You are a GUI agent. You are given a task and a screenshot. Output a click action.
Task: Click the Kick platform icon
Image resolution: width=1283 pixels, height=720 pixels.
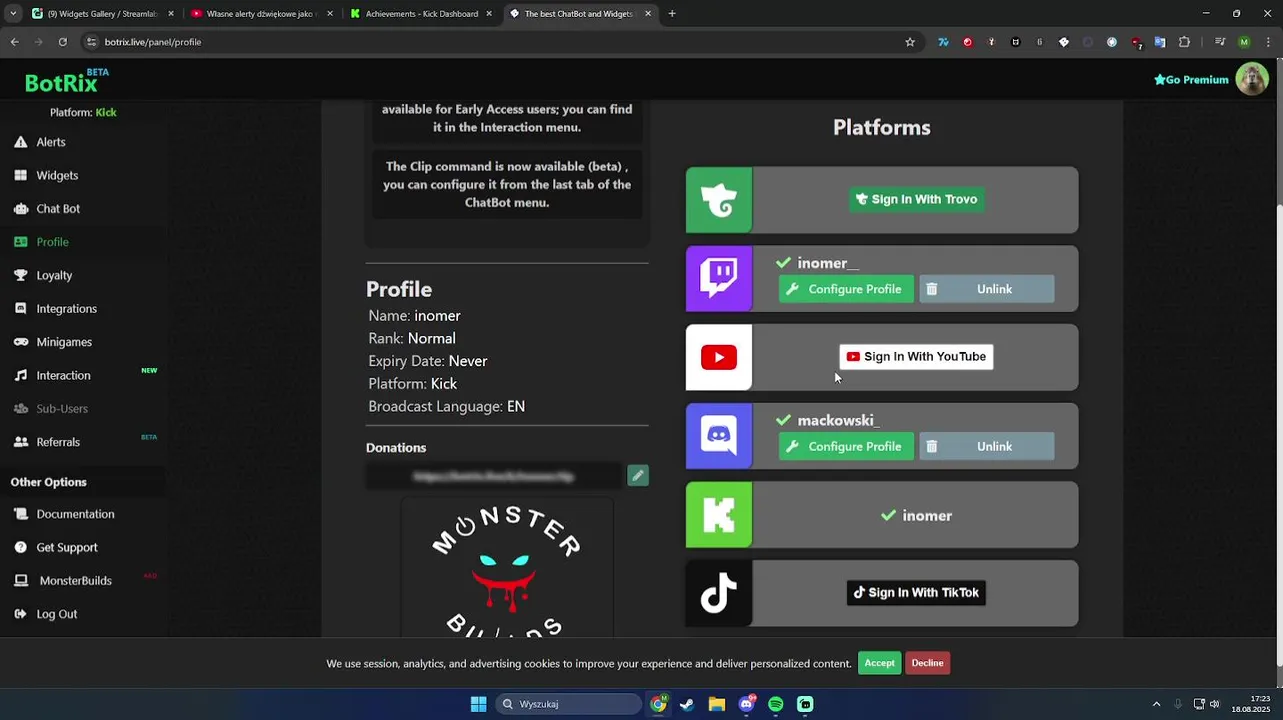pos(719,515)
